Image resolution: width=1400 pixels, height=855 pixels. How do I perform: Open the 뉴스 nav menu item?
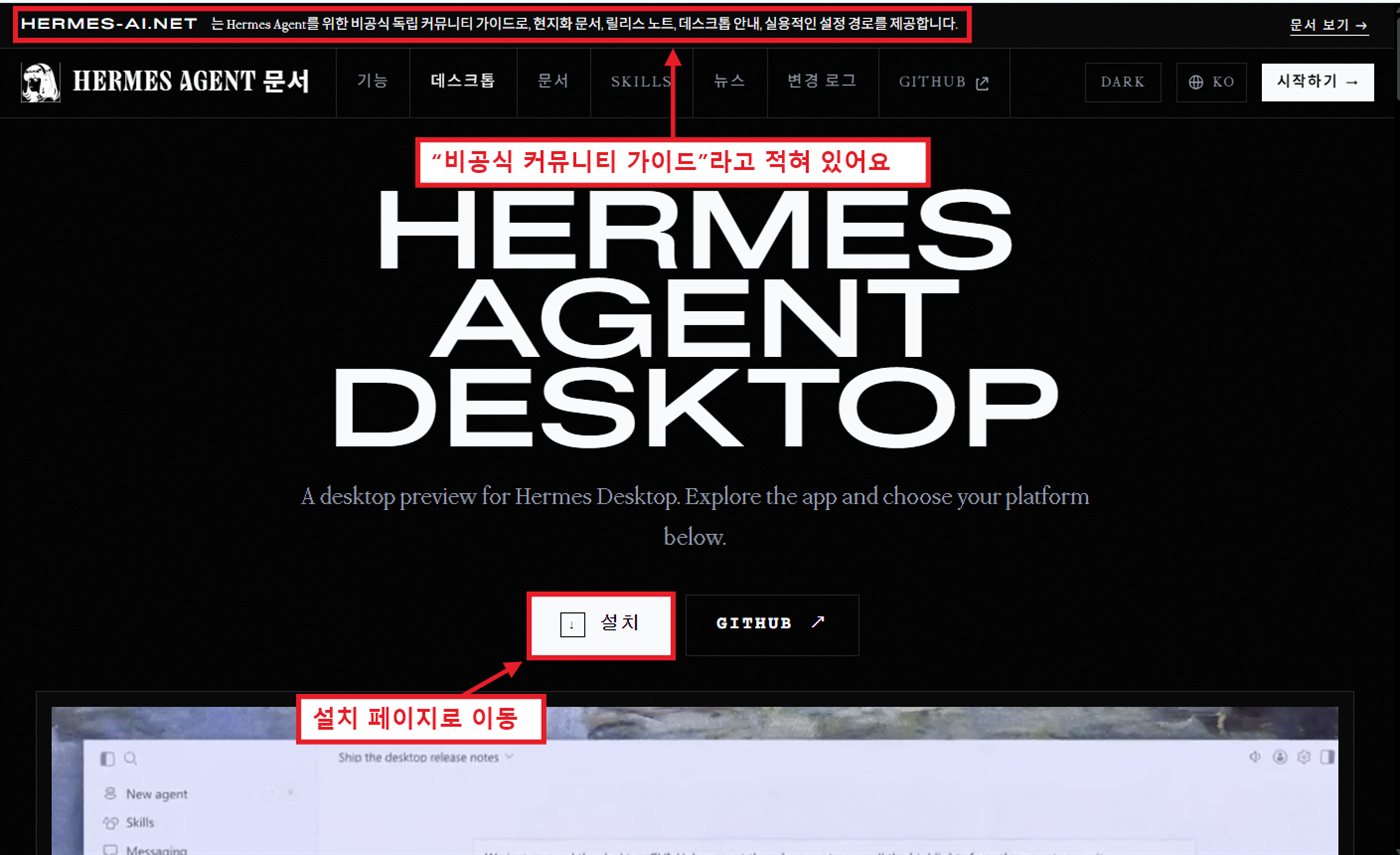pyautogui.click(x=729, y=82)
